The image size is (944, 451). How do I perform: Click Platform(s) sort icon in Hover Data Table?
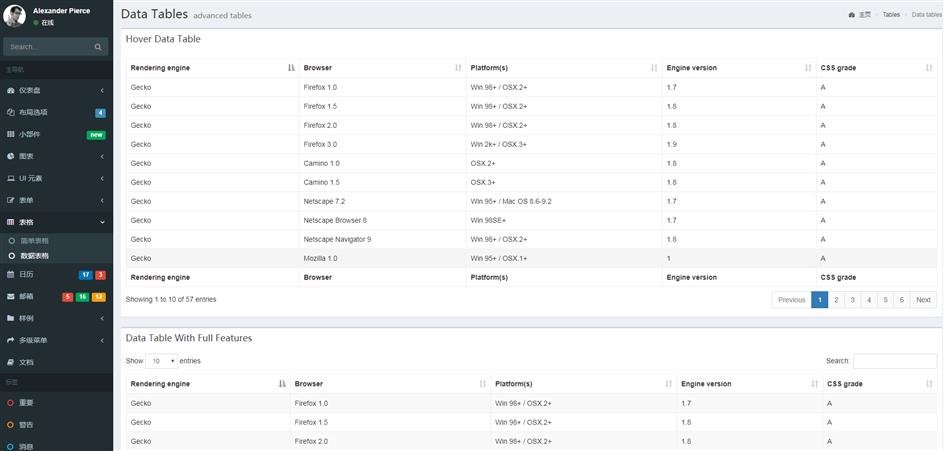pyautogui.click(x=654, y=68)
